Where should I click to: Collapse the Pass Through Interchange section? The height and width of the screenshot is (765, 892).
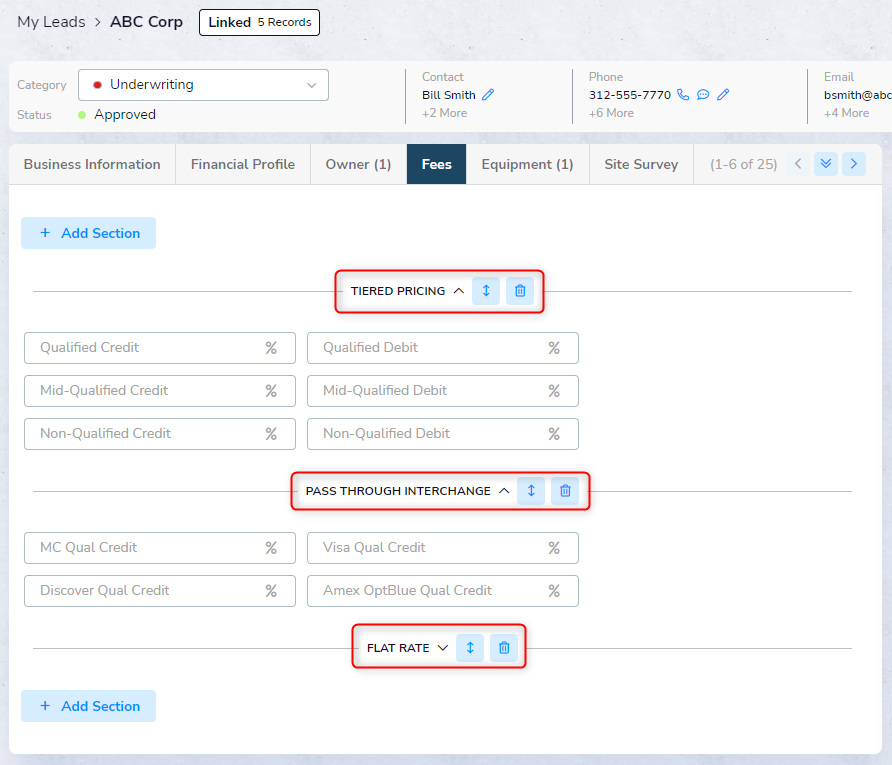click(504, 491)
